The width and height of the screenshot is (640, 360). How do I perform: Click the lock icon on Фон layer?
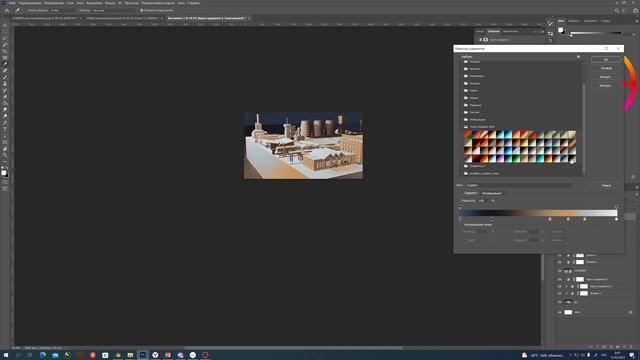point(631,312)
